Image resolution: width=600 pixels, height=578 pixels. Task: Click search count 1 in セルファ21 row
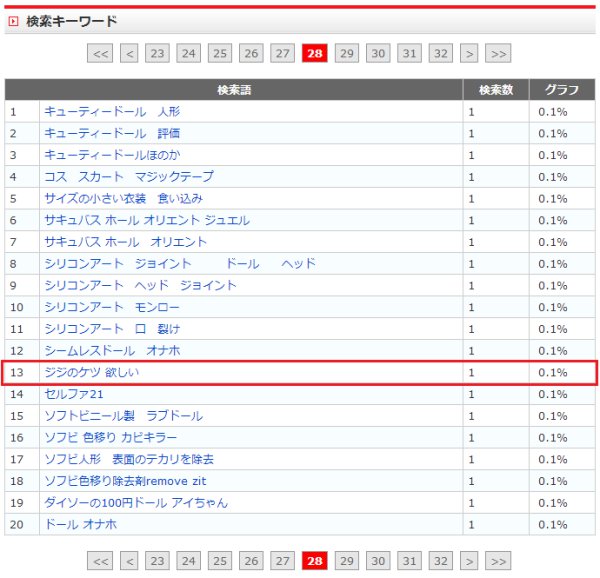[471, 394]
